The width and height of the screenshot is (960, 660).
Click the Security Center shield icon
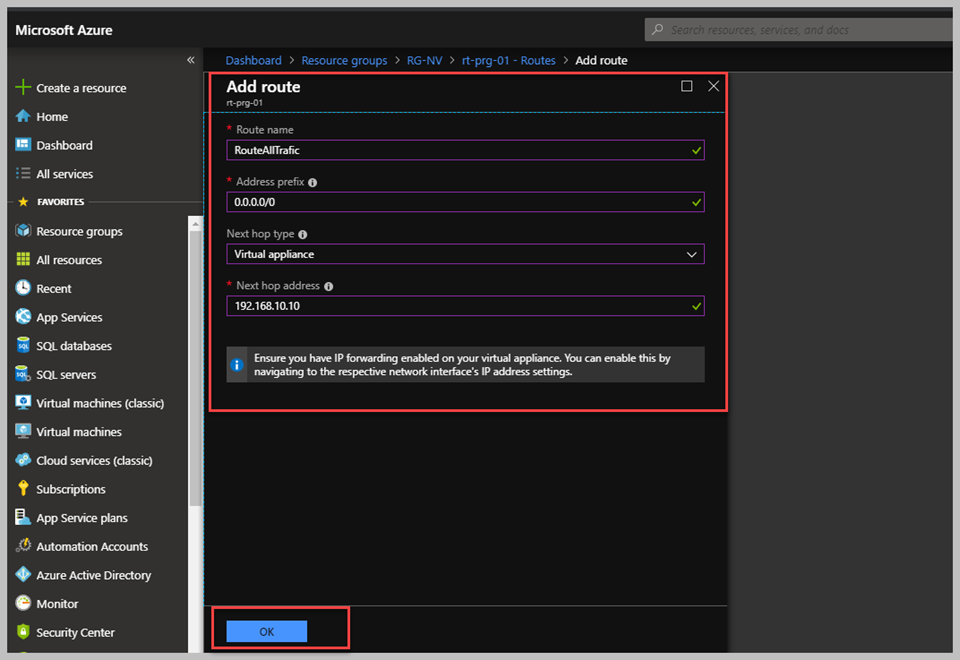(23, 632)
